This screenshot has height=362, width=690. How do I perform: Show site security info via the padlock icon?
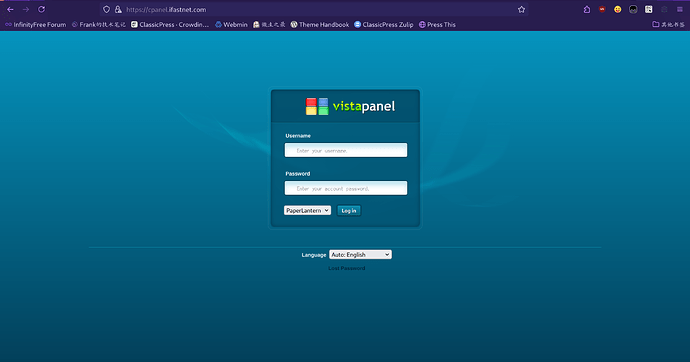tap(118, 9)
